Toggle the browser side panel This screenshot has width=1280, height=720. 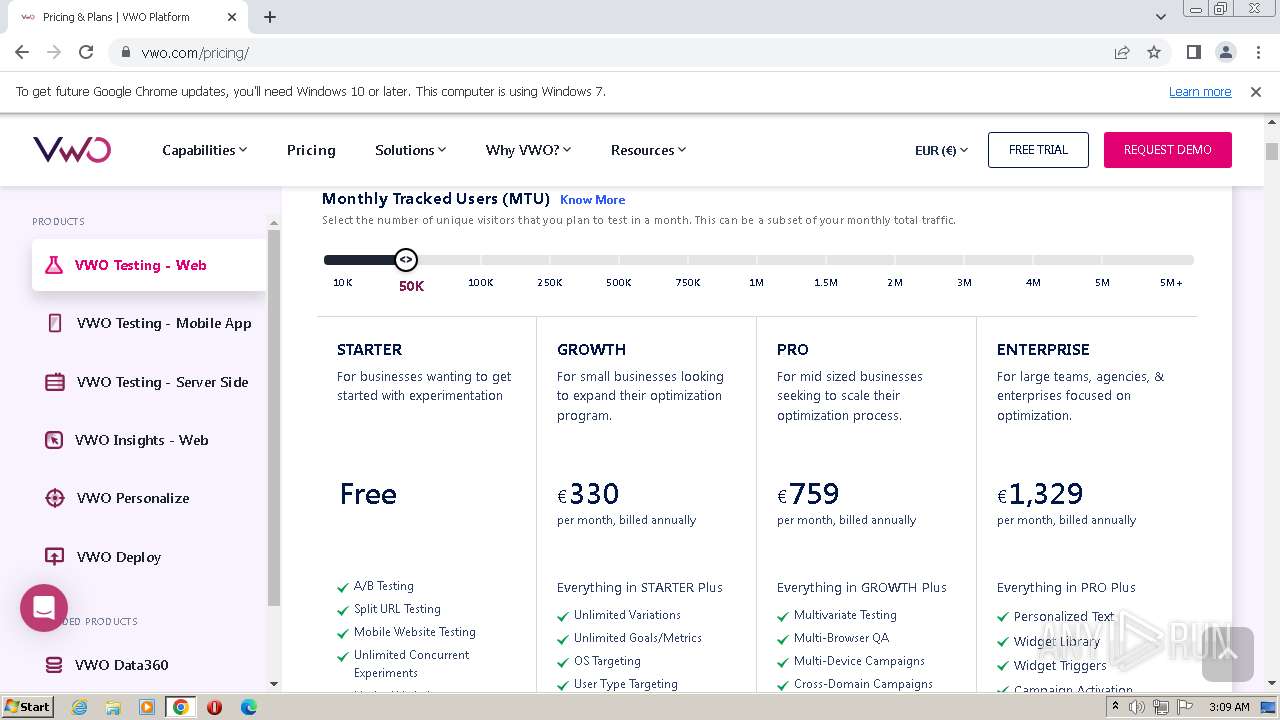pos(1193,52)
